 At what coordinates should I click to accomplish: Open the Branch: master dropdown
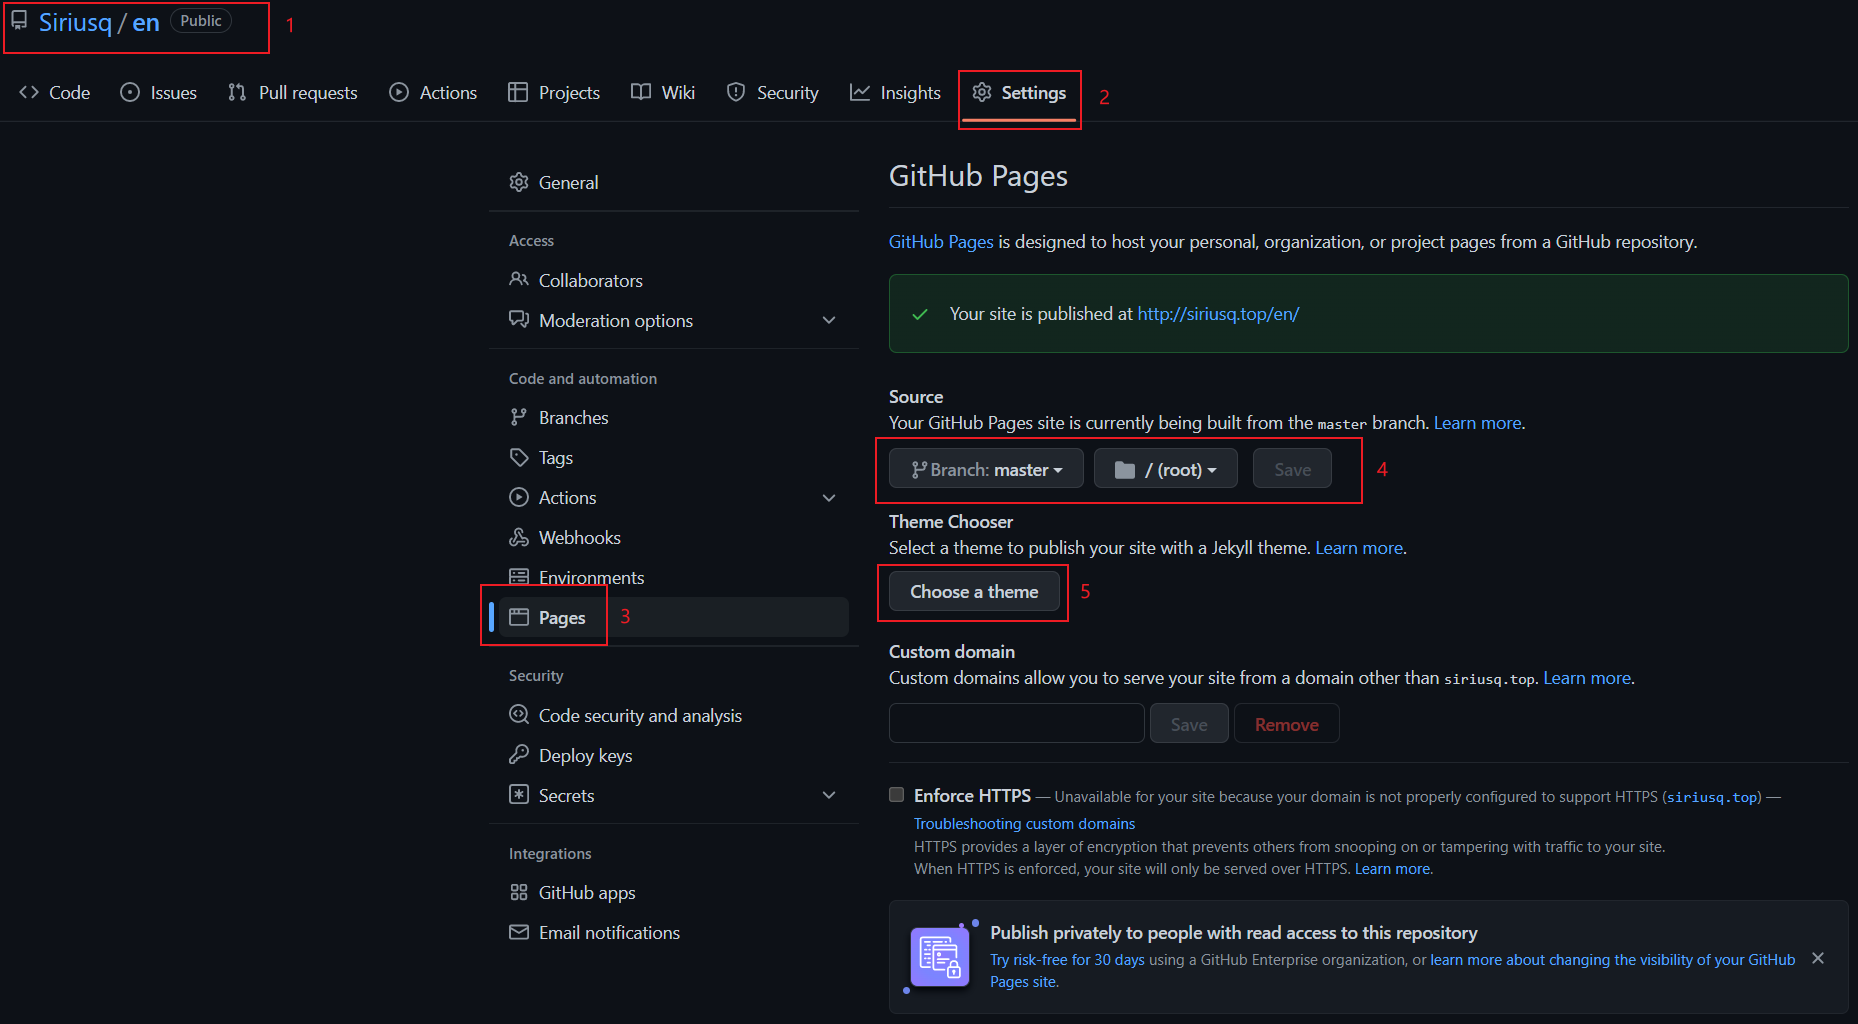tap(986, 469)
